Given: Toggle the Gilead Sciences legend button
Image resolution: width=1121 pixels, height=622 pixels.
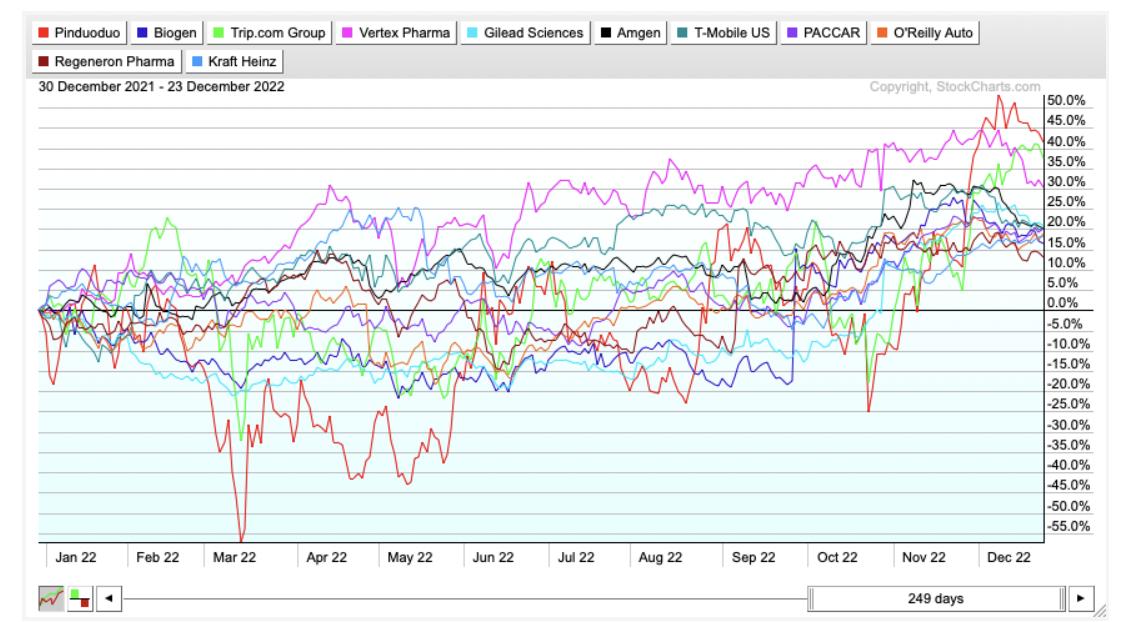Looking at the screenshot, I should (x=525, y=33).
